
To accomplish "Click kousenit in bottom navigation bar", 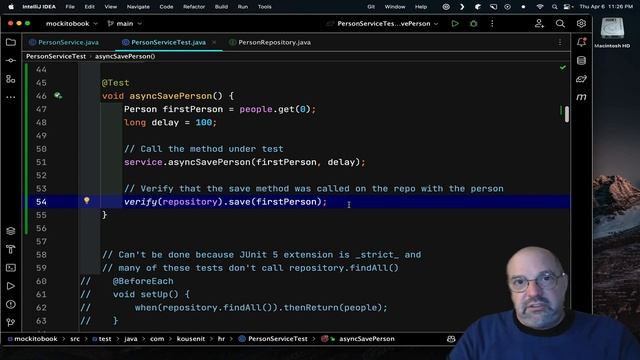I will point(191,339).
